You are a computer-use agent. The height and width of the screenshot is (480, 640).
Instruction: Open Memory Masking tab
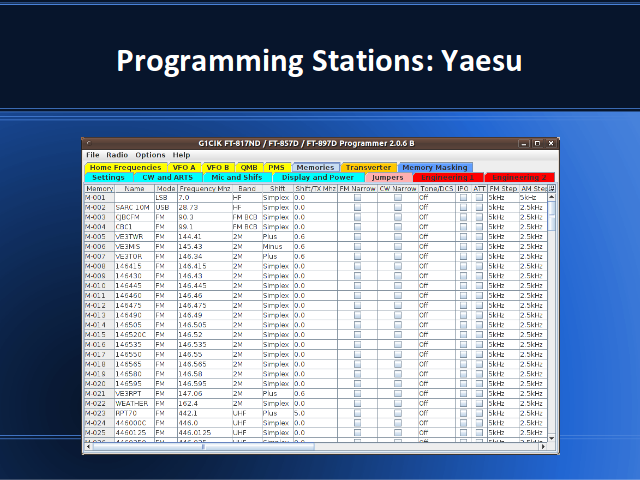[x=435, y=167]
